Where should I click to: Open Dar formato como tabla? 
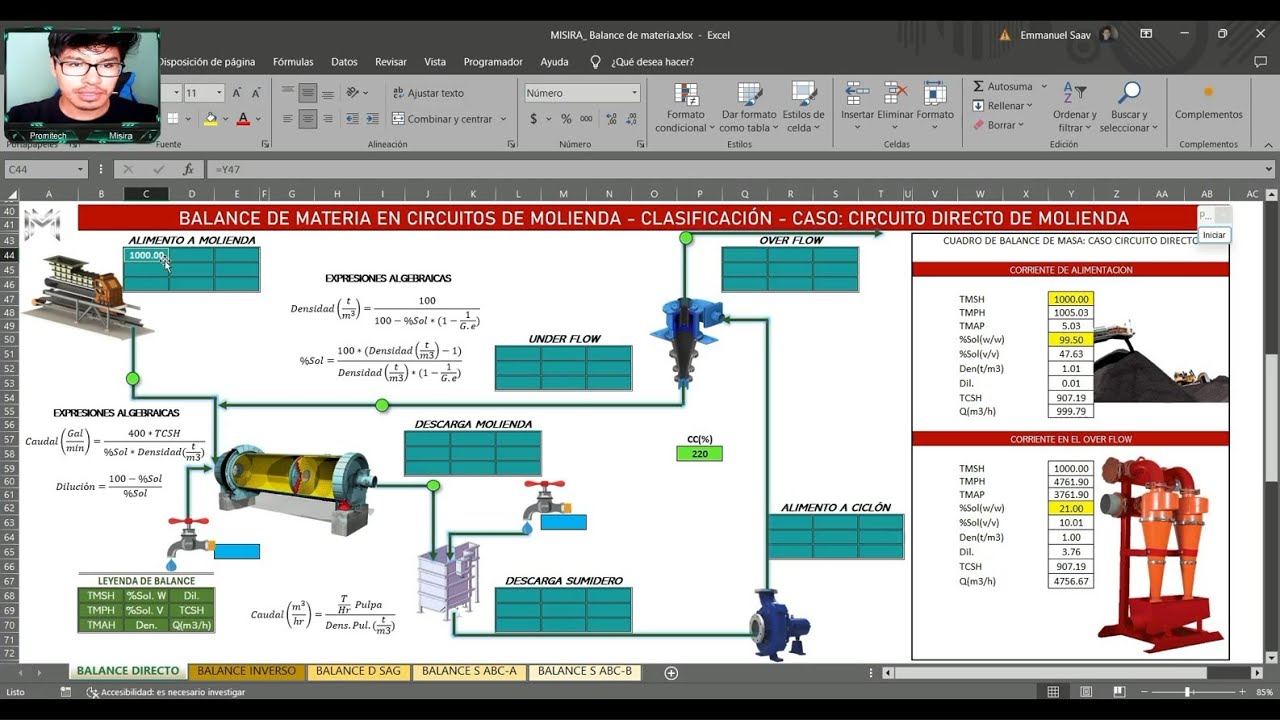748,108
